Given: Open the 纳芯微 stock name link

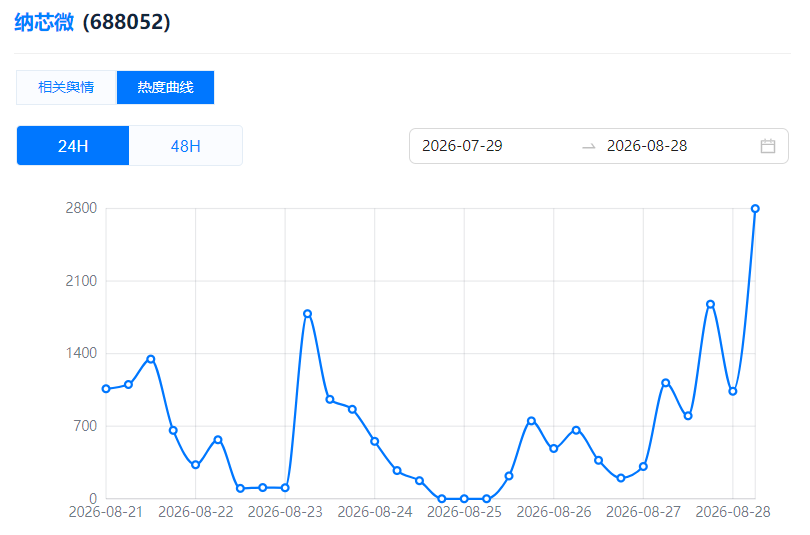Looking at the screenshot, I should click(44, 22).
